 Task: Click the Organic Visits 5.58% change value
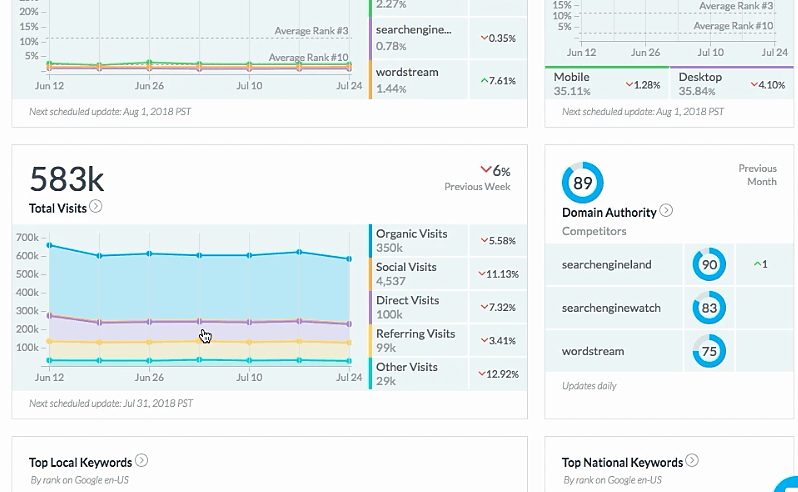coord(498,241)
